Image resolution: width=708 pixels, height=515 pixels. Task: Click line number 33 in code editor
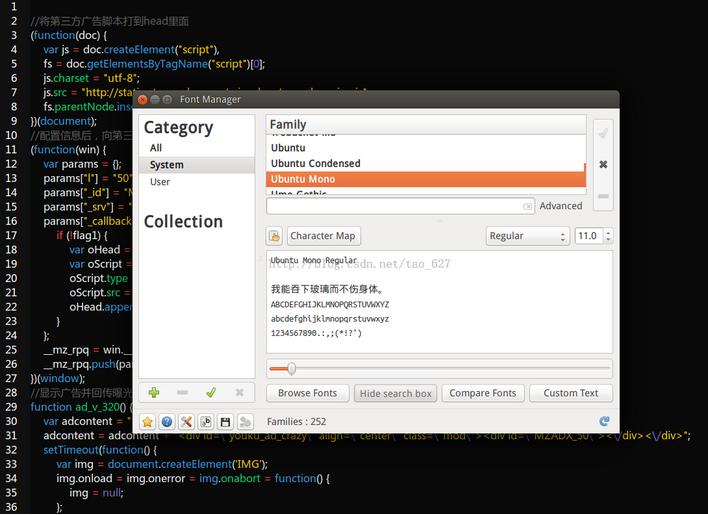tap(11, 464)
